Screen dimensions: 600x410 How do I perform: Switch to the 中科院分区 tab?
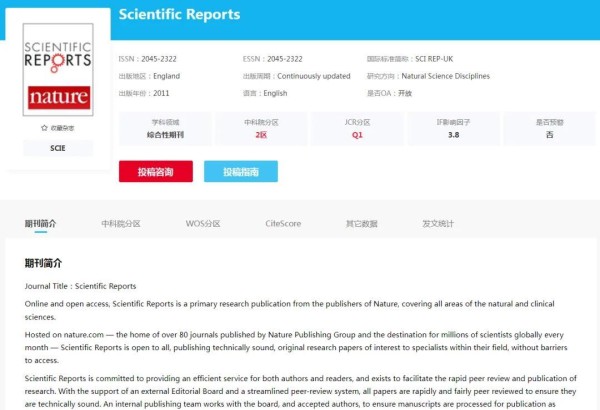tap(121, 224)
